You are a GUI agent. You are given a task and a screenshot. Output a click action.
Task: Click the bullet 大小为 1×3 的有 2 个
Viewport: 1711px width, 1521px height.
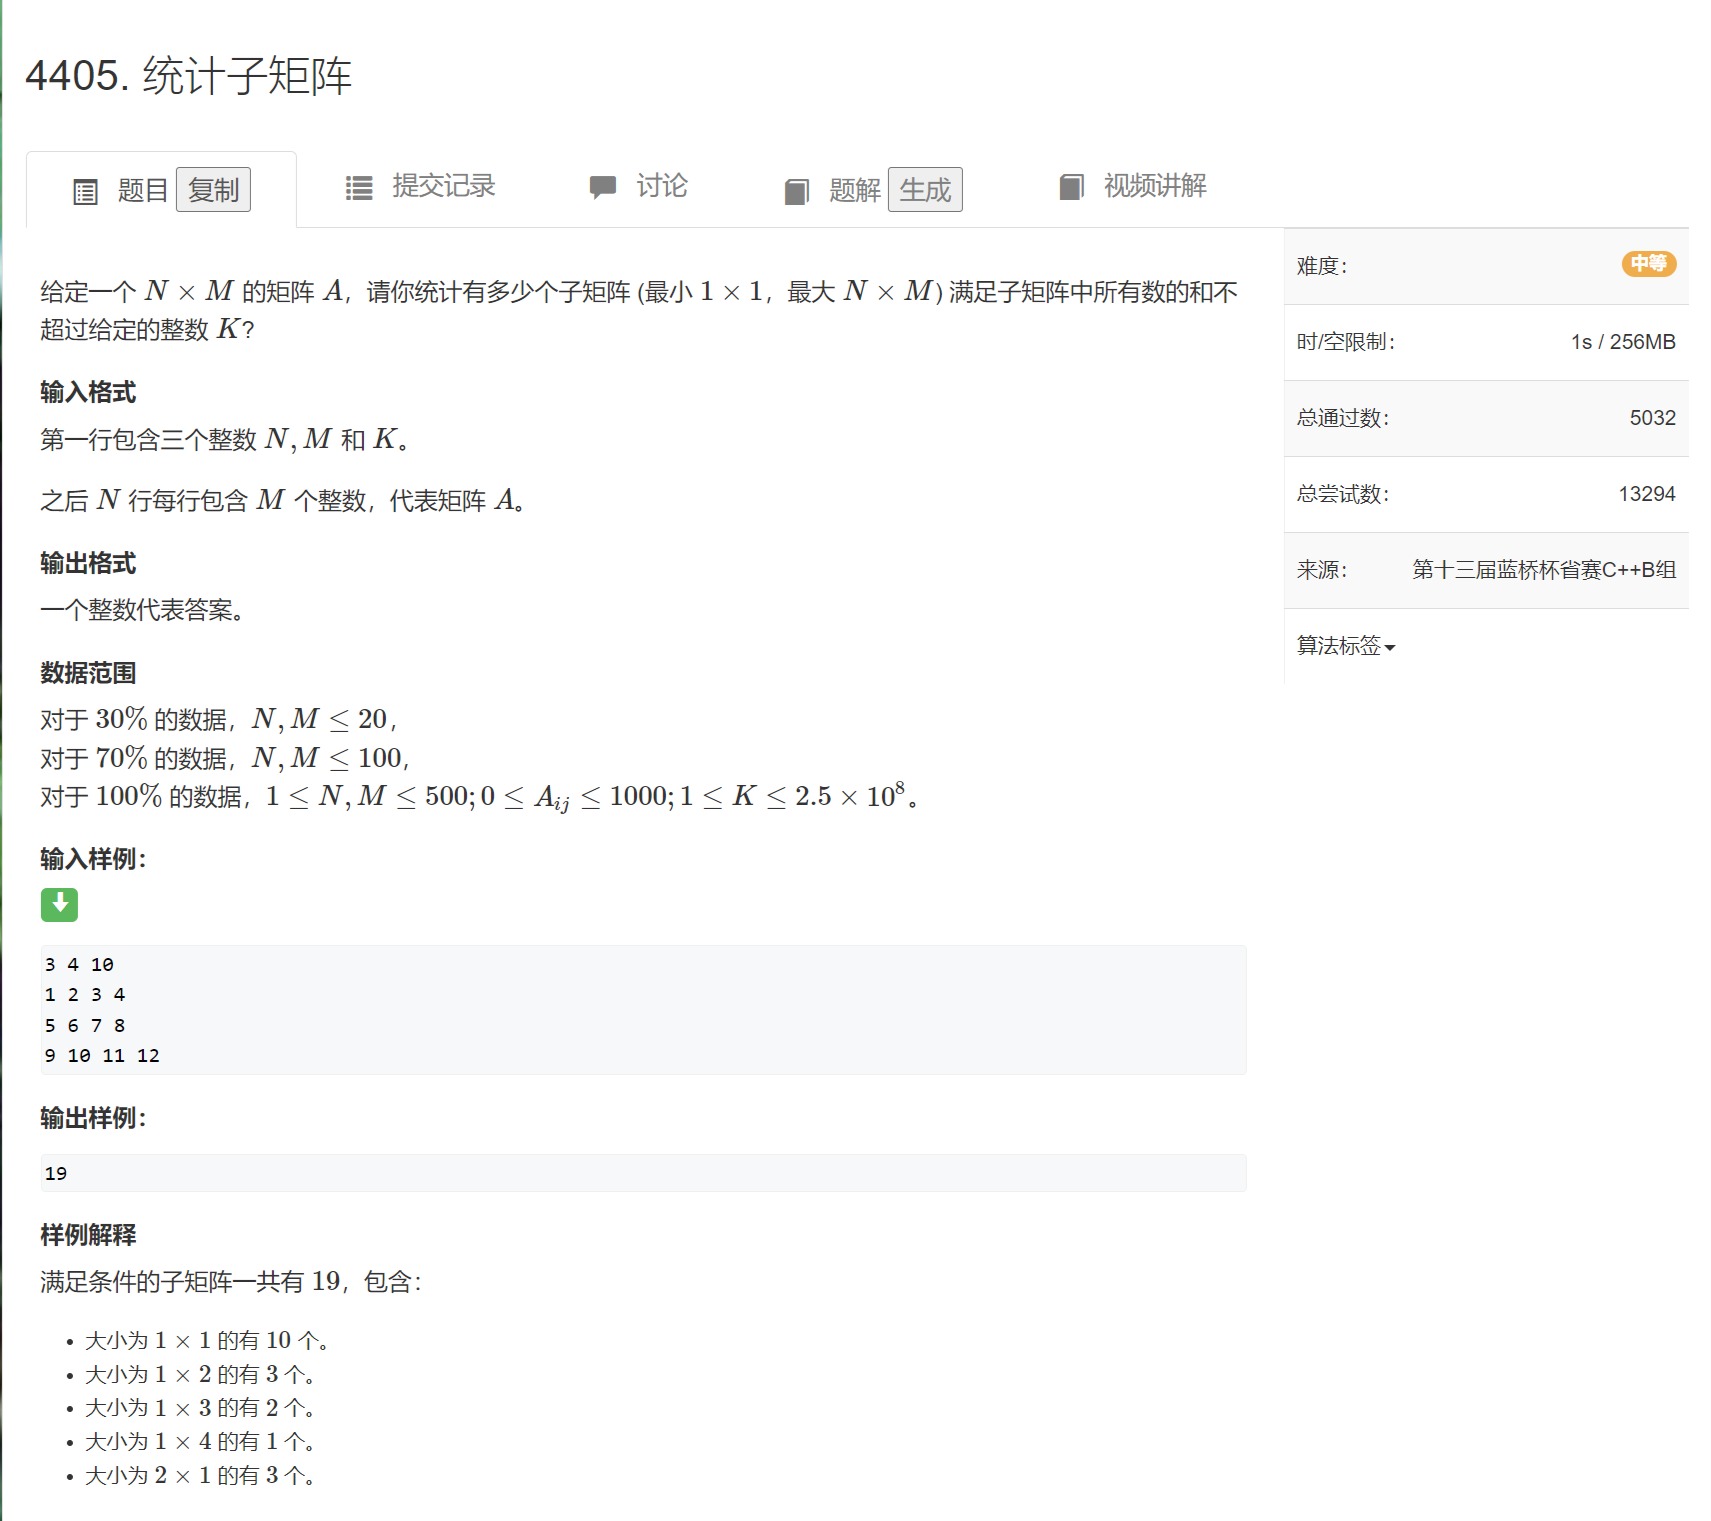199,1408
